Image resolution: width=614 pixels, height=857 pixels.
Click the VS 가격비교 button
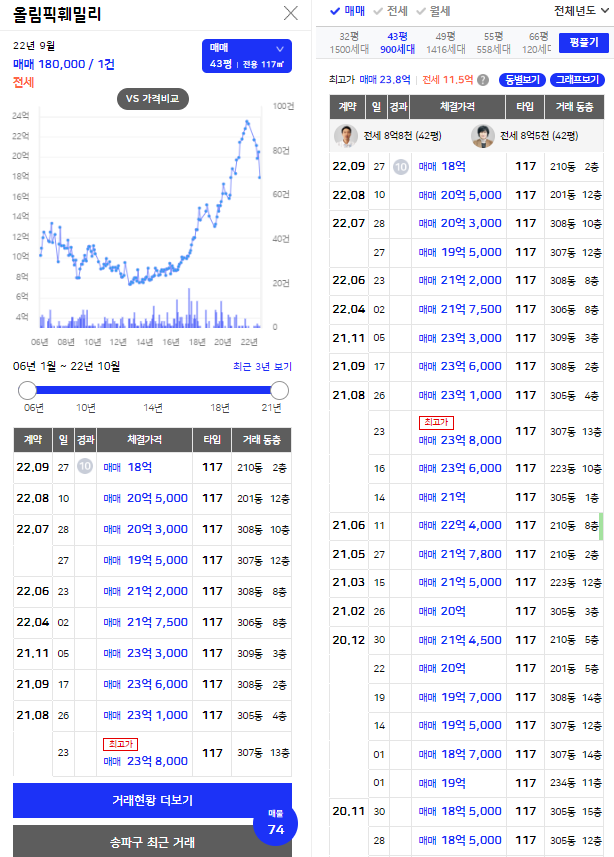click(x=153, y=99)
